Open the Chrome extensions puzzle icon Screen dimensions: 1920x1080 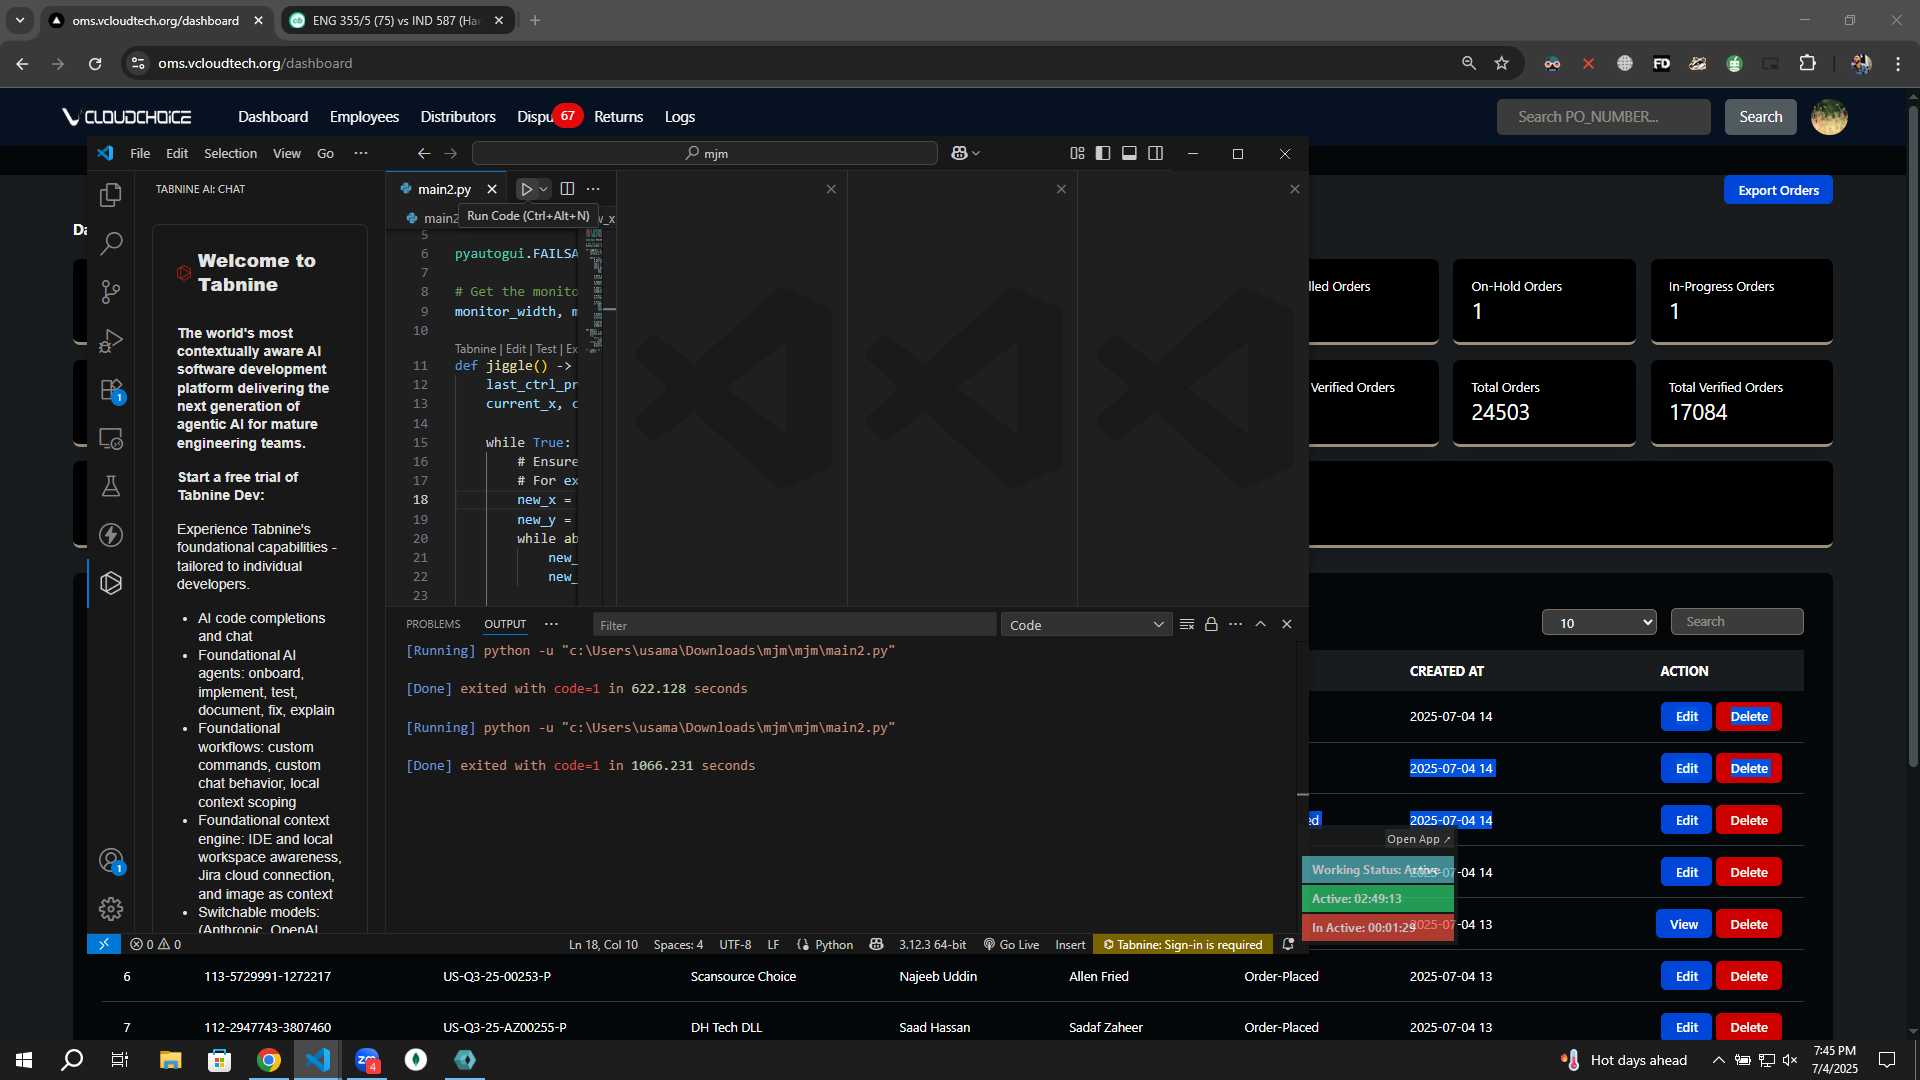coord(1807,63)
